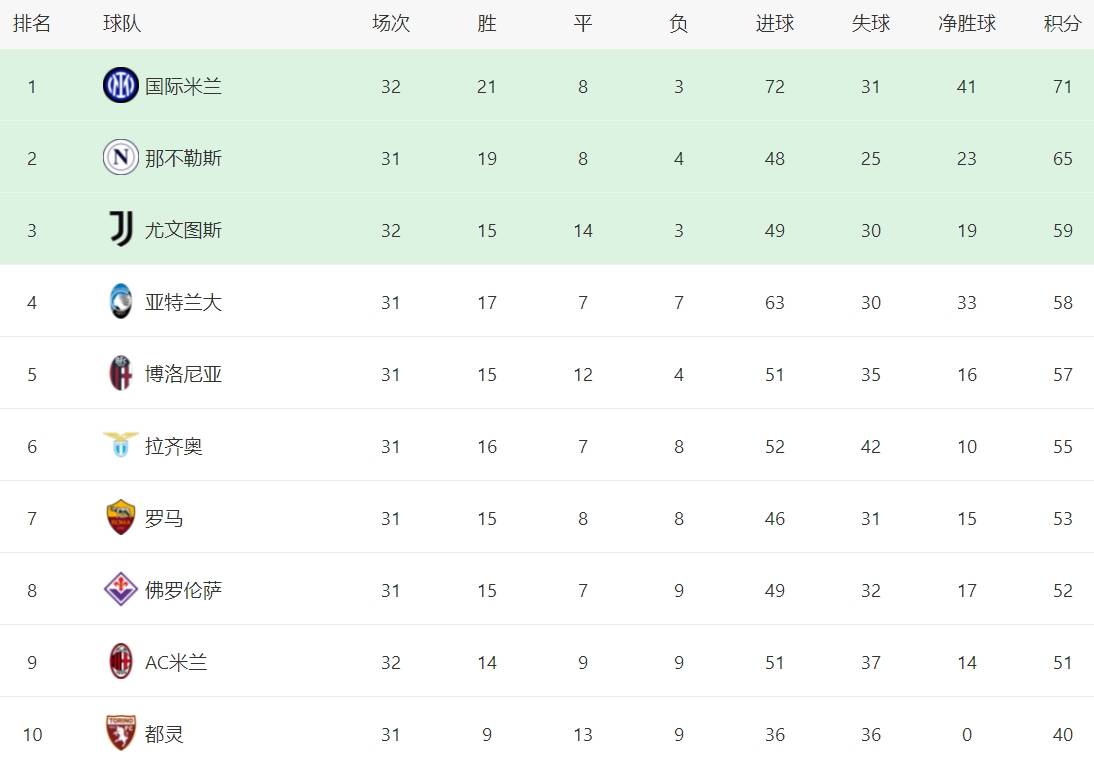This screenshot has width=1094, height=763.
Task: Click the Torino club crest
Action: point(121,734)
